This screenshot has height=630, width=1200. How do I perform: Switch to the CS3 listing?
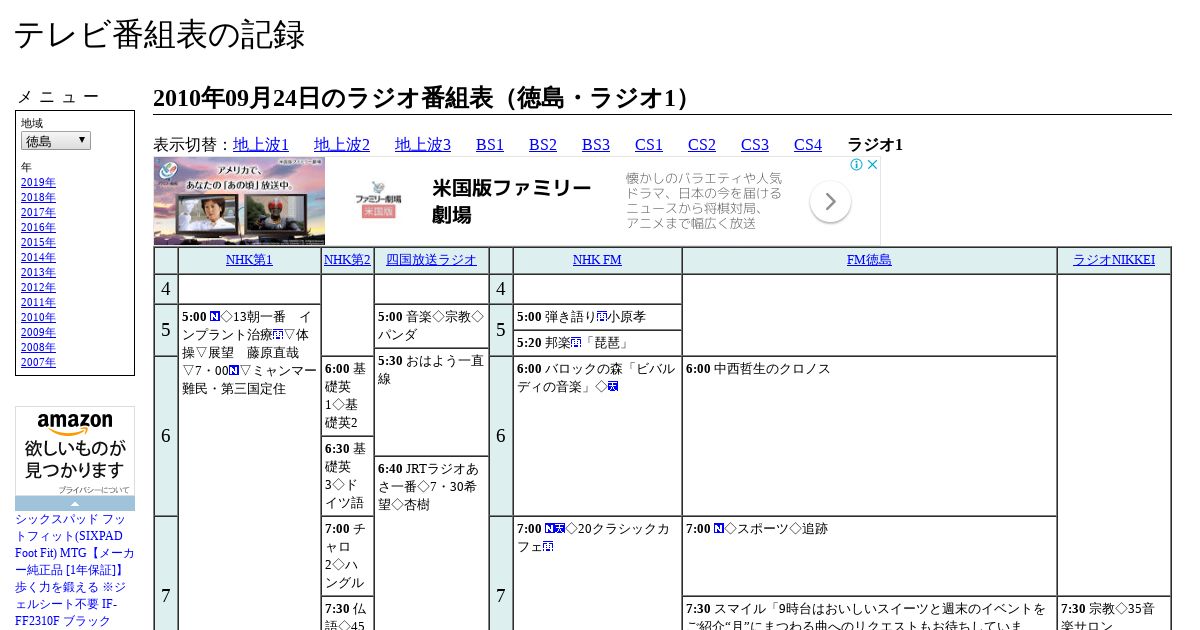pos(755,144)
